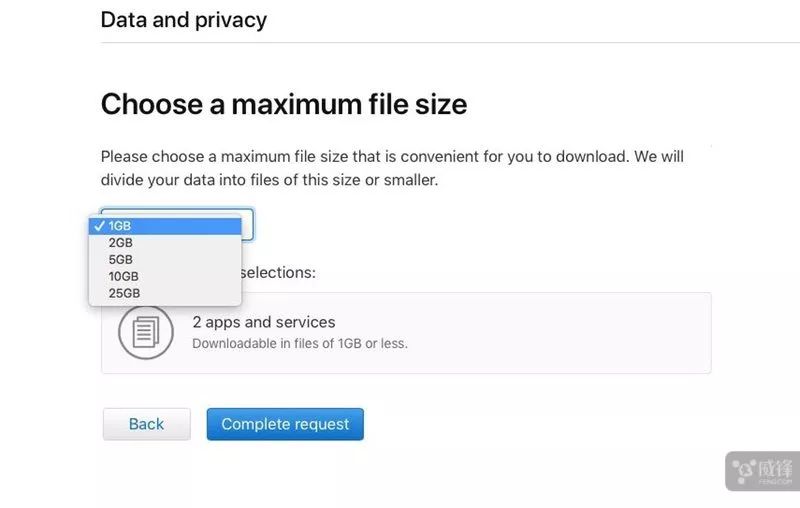Click the divider line below the header
This screenshot has width=800, height=508.
450,43
